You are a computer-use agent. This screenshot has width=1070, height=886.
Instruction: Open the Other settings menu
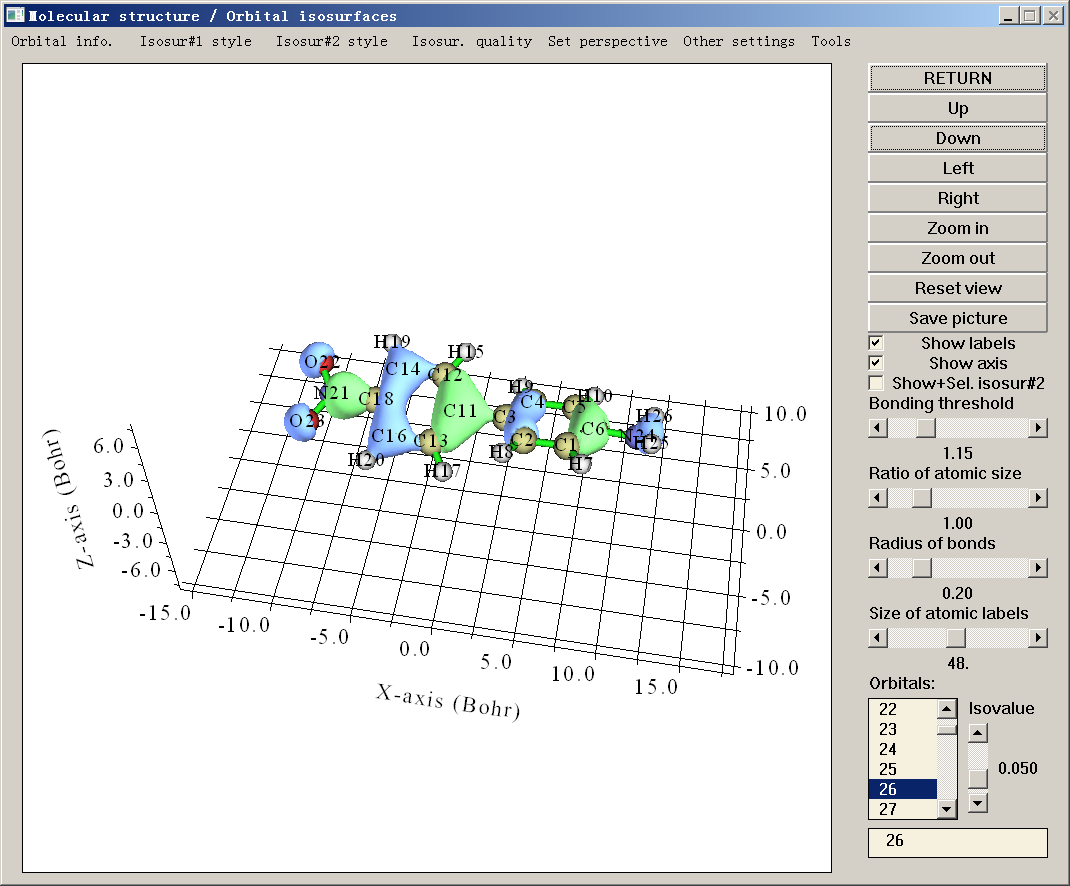coord(739,41)
